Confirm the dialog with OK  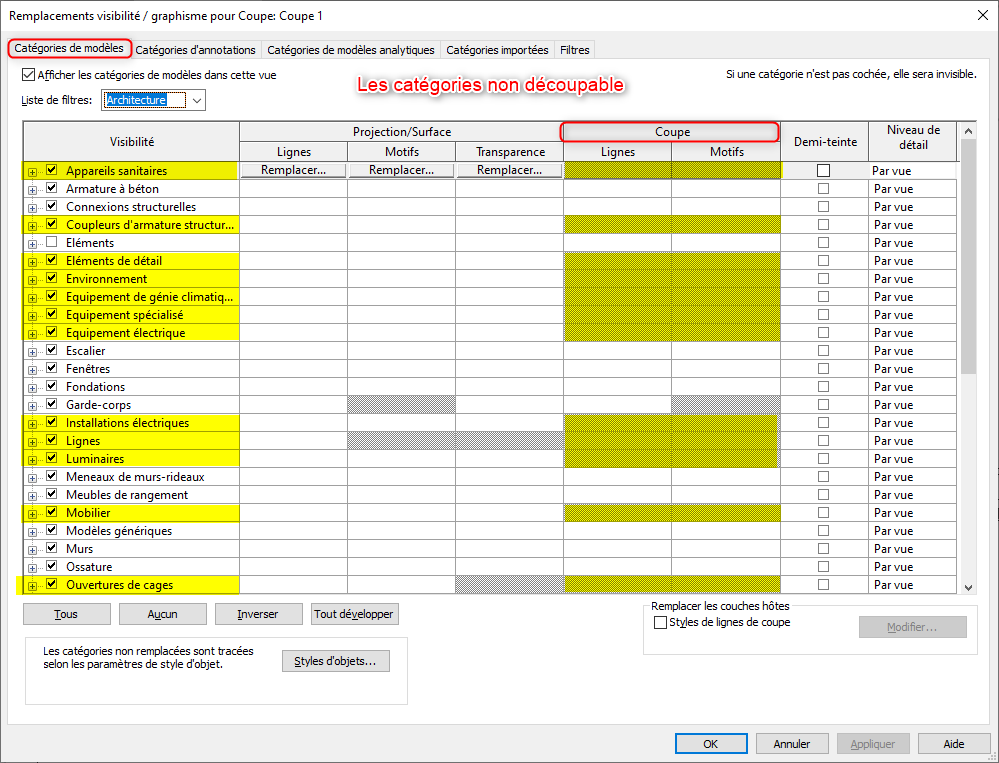[x=710, y=744]
